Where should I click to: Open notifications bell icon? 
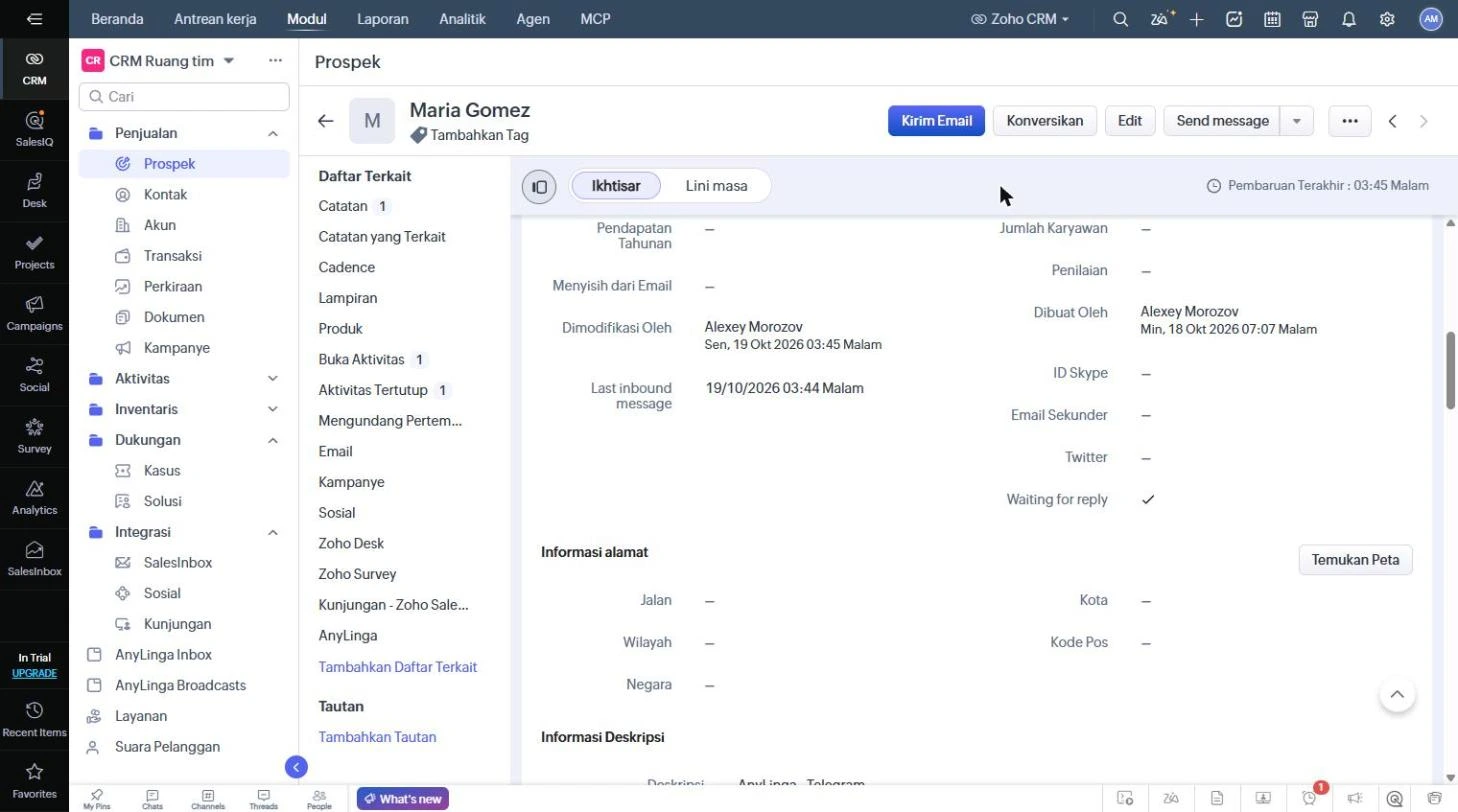point(1349,19)
